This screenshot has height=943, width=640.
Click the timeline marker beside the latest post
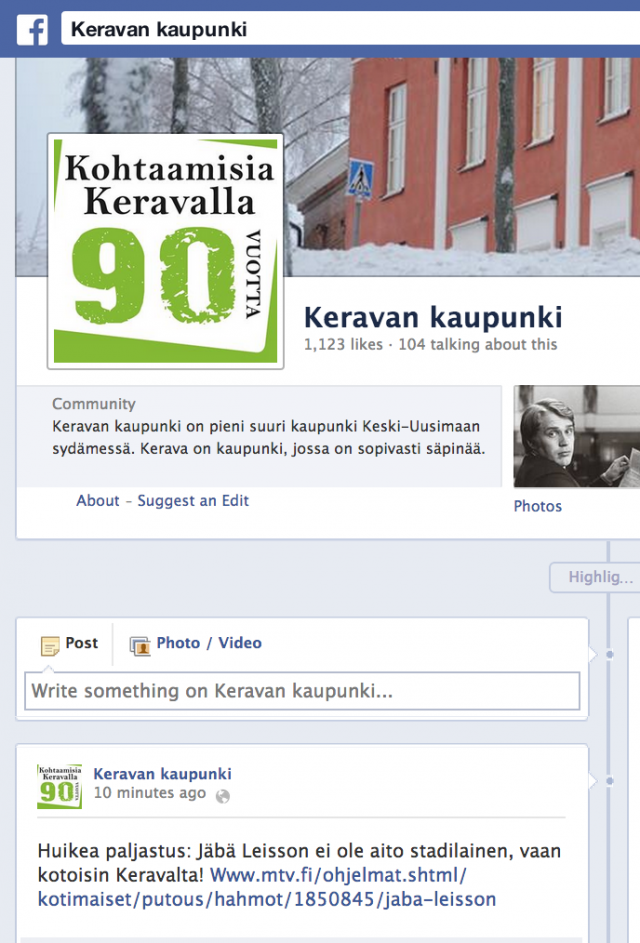(x=610, y=781)
